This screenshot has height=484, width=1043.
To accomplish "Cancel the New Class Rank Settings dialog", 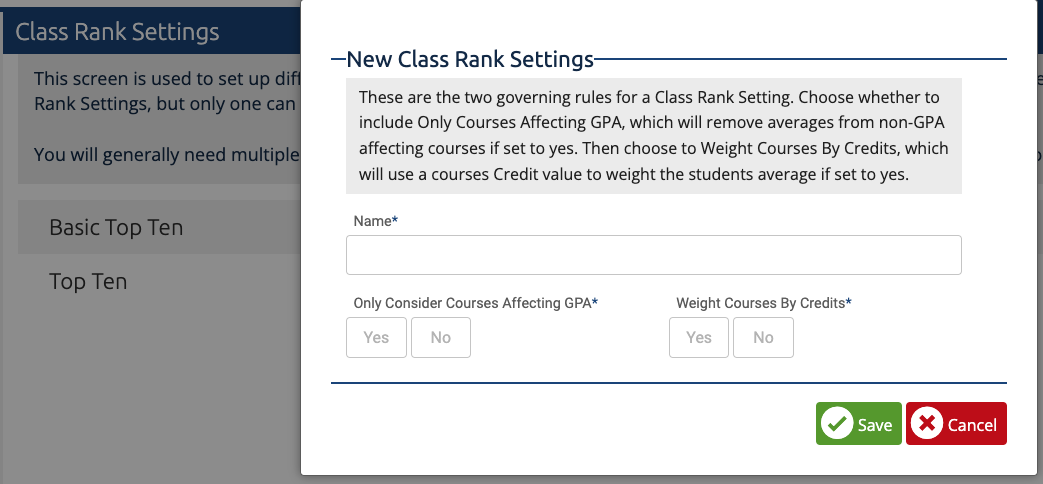I will tap(956, 424).
